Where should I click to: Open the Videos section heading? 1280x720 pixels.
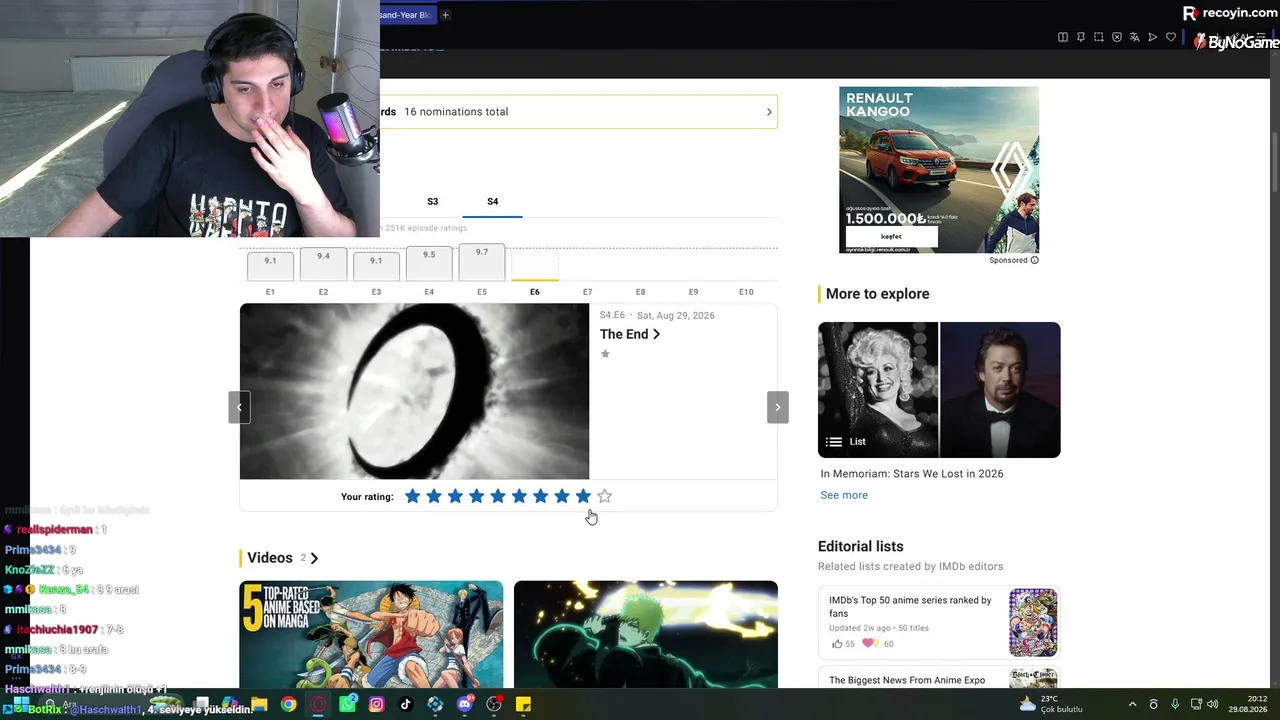(270, 558)
